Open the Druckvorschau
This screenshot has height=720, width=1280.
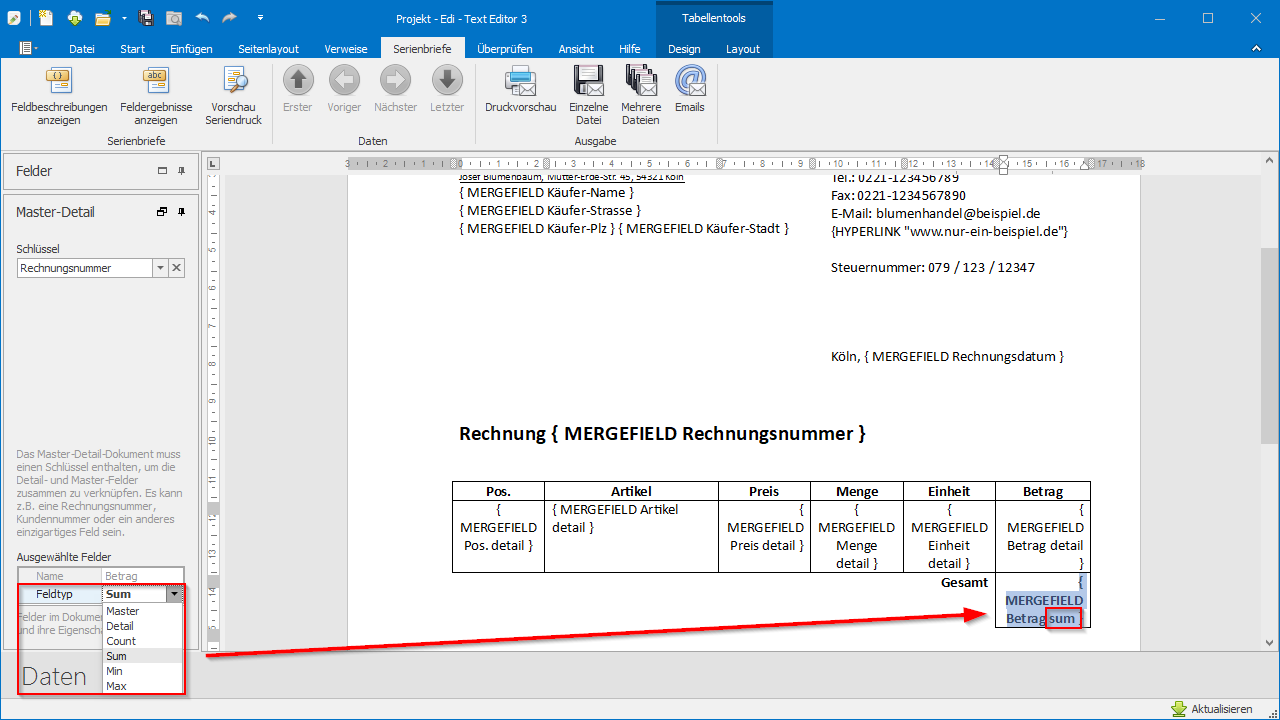tap(520, 81)
